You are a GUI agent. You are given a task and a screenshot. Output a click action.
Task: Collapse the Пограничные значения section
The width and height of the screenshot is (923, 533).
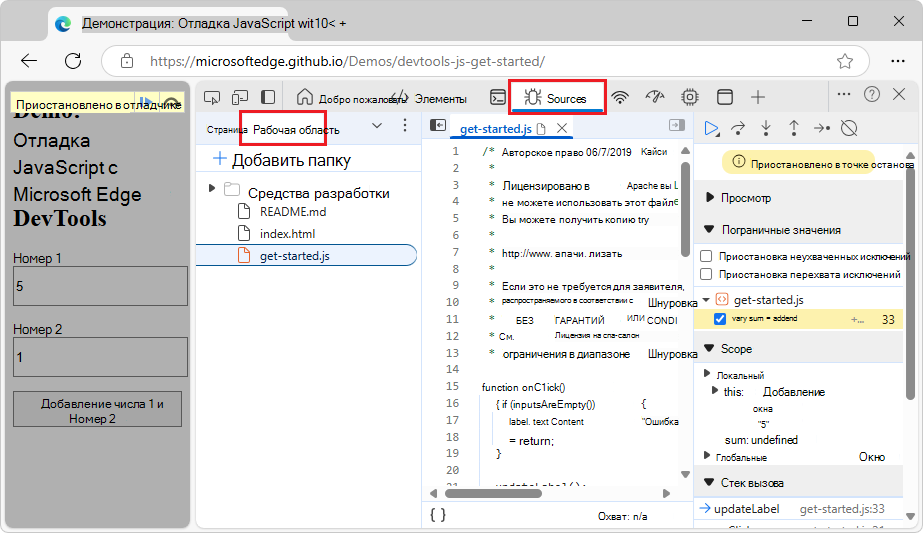point(709,229)
